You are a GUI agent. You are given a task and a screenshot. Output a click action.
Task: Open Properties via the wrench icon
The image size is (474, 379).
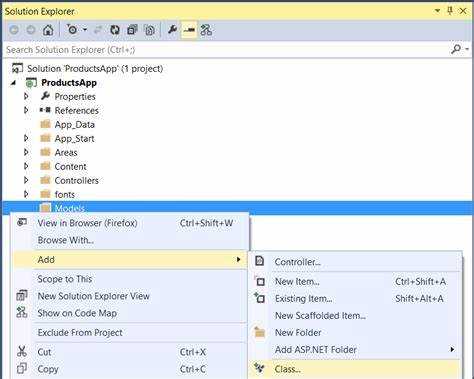172,30
